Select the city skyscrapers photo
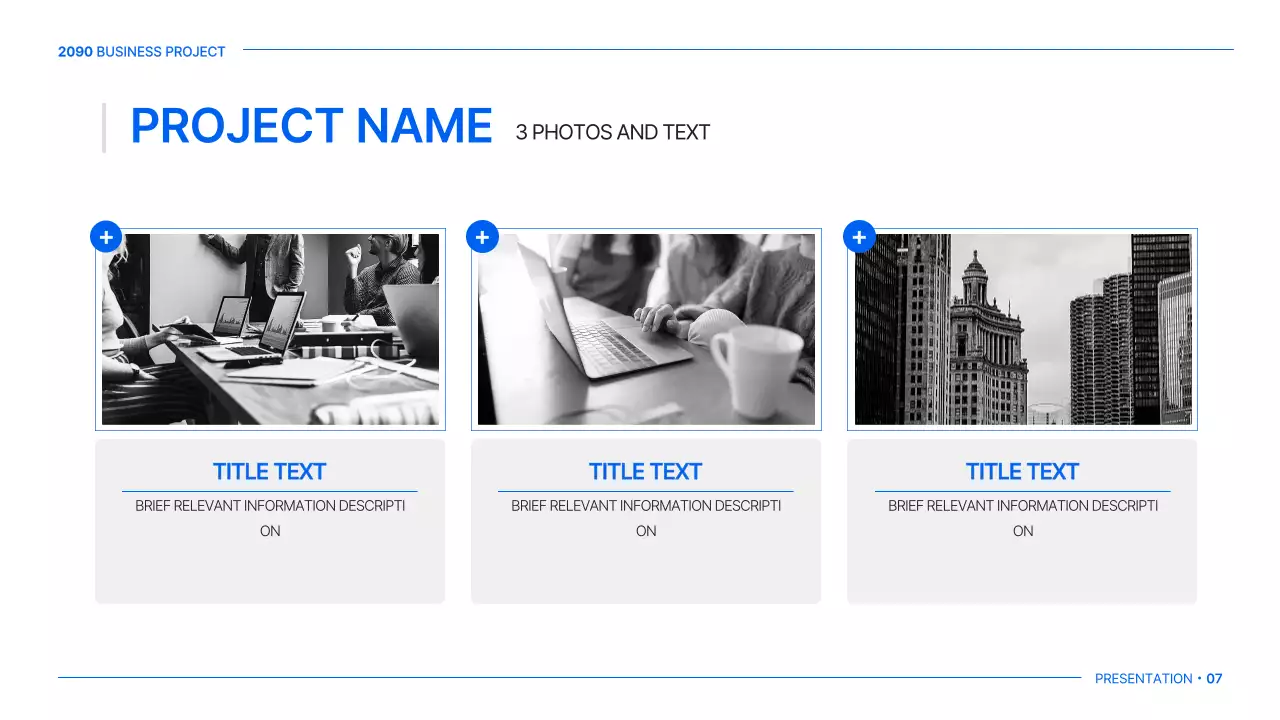Image resolution: width=1280 pixels, height=720 pixels. pos(1022,330)
